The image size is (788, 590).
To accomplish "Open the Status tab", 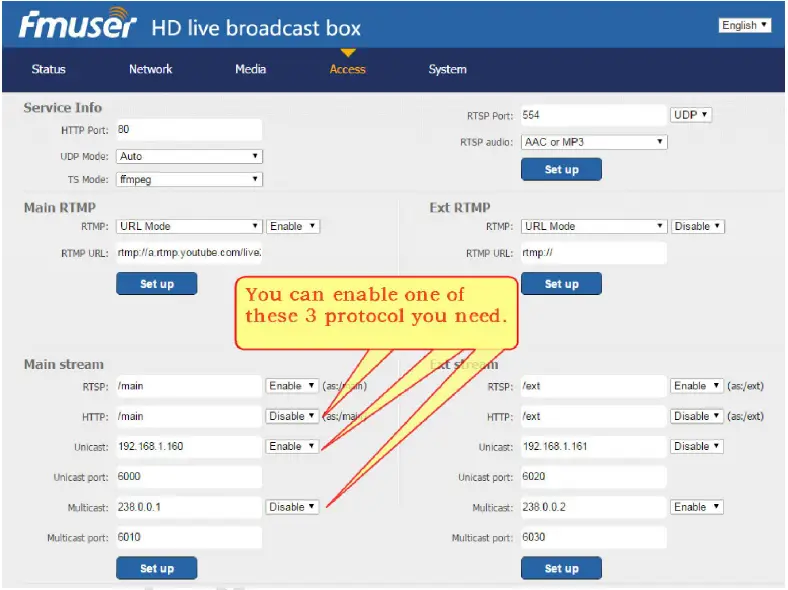I will pos(48,69).
